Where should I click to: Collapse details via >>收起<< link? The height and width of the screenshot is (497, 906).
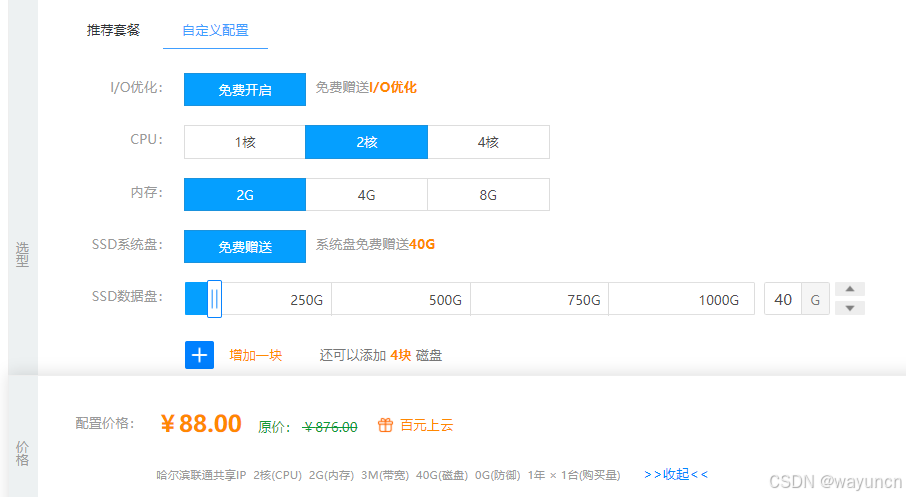tap(675, 474)
